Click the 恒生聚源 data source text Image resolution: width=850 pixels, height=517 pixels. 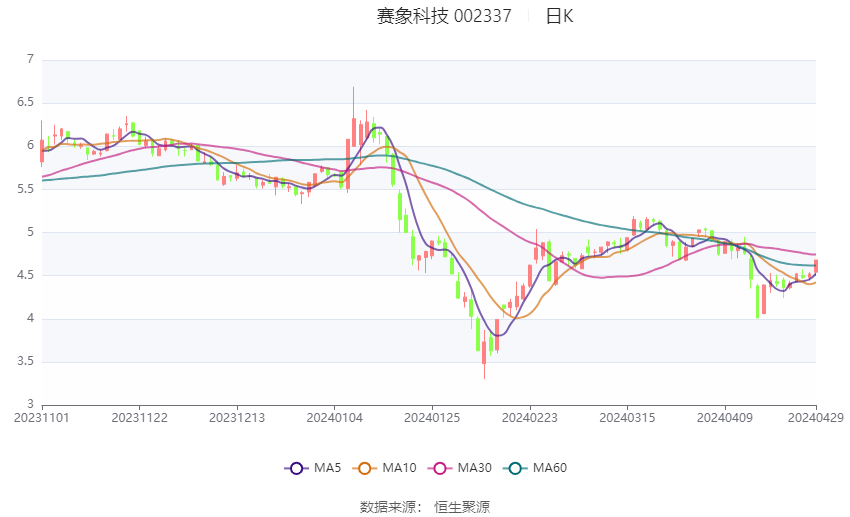click(462, 507)
